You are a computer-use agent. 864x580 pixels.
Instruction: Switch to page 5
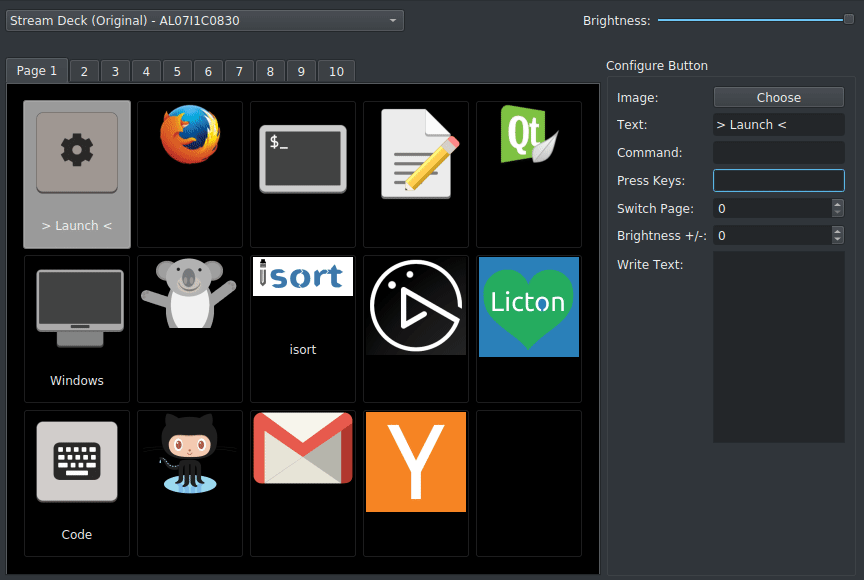176,70
